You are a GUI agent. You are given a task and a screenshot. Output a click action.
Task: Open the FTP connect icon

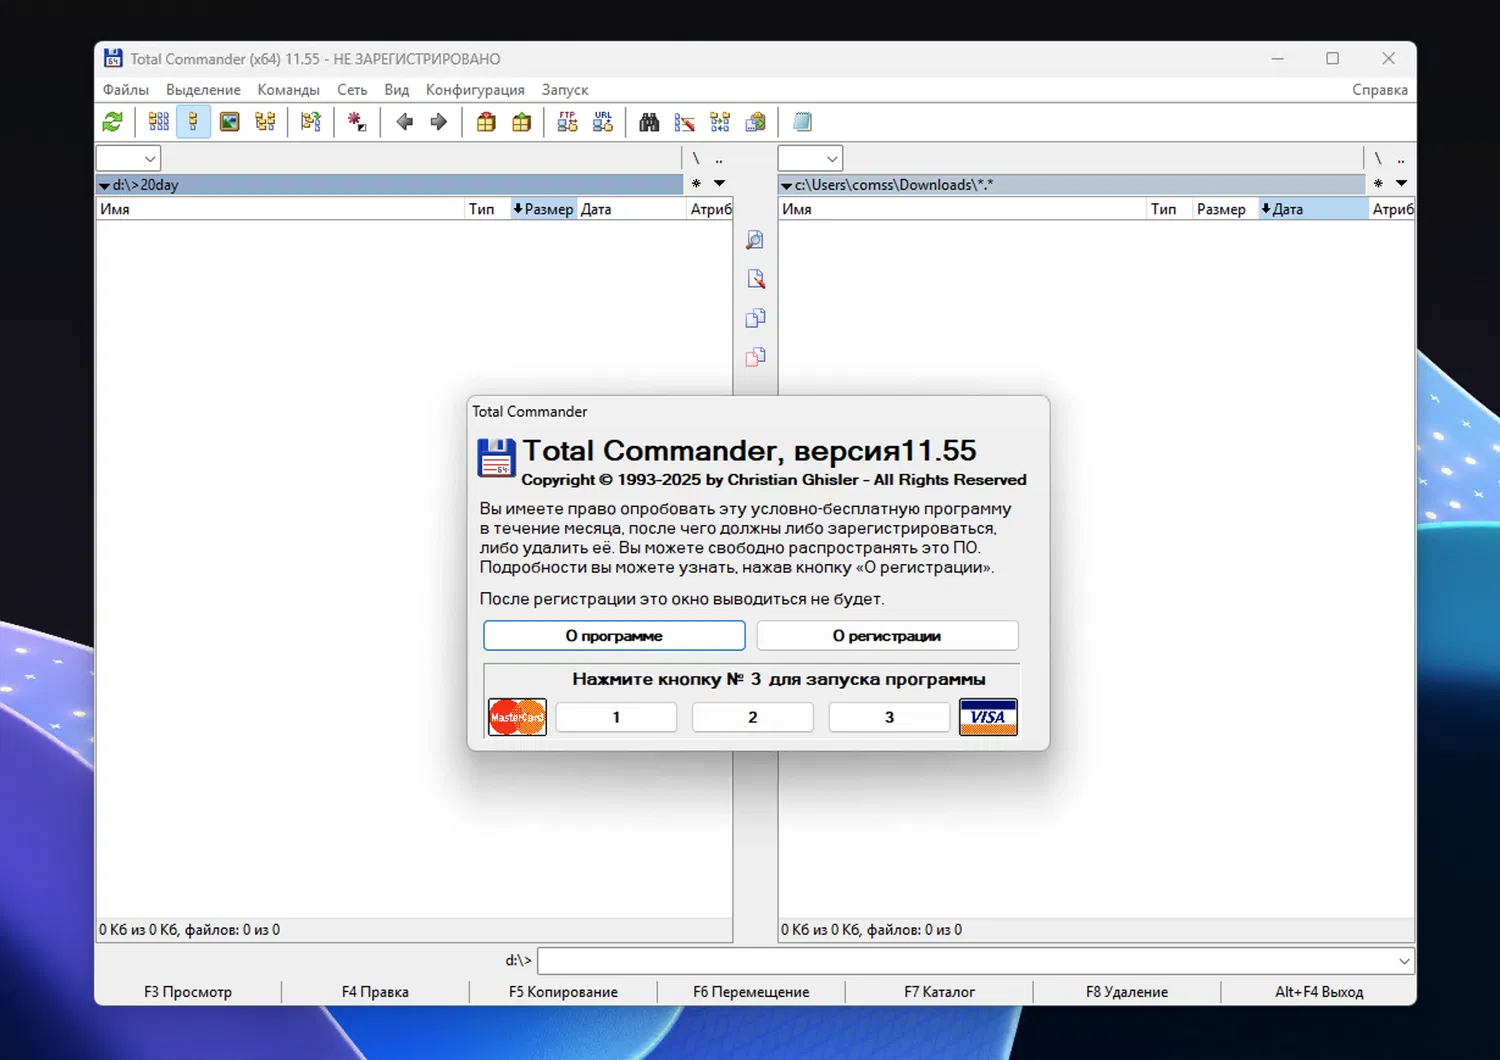(x=567, y=122)
